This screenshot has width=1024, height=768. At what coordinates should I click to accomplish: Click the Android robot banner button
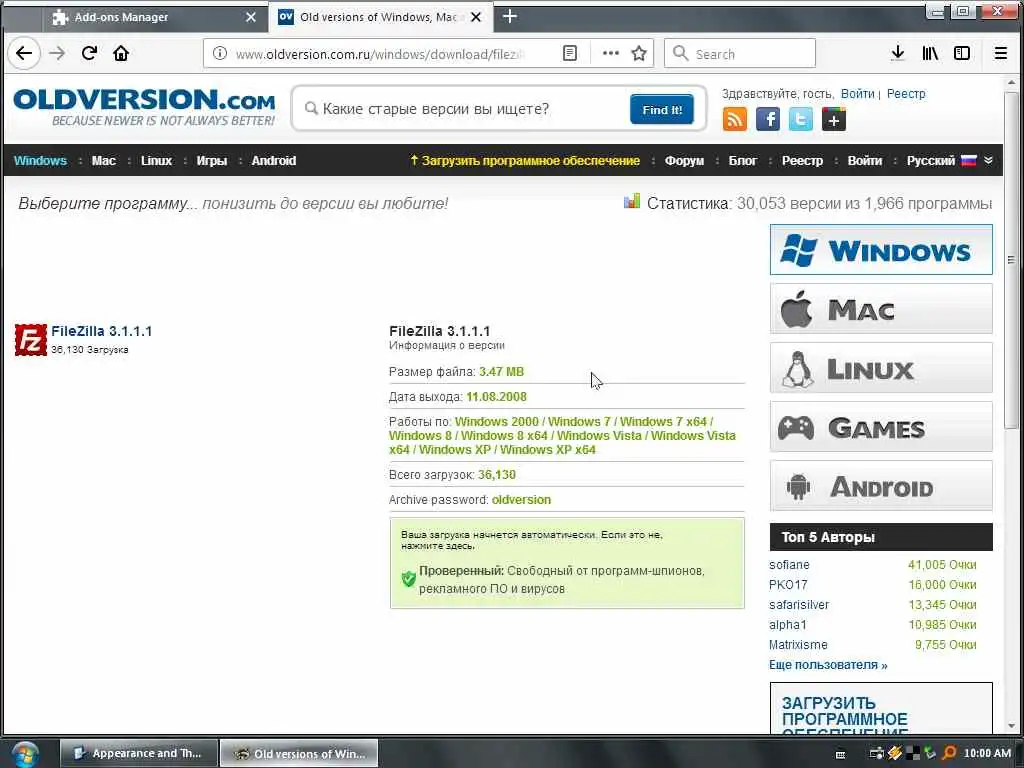[x=881, y=486]
